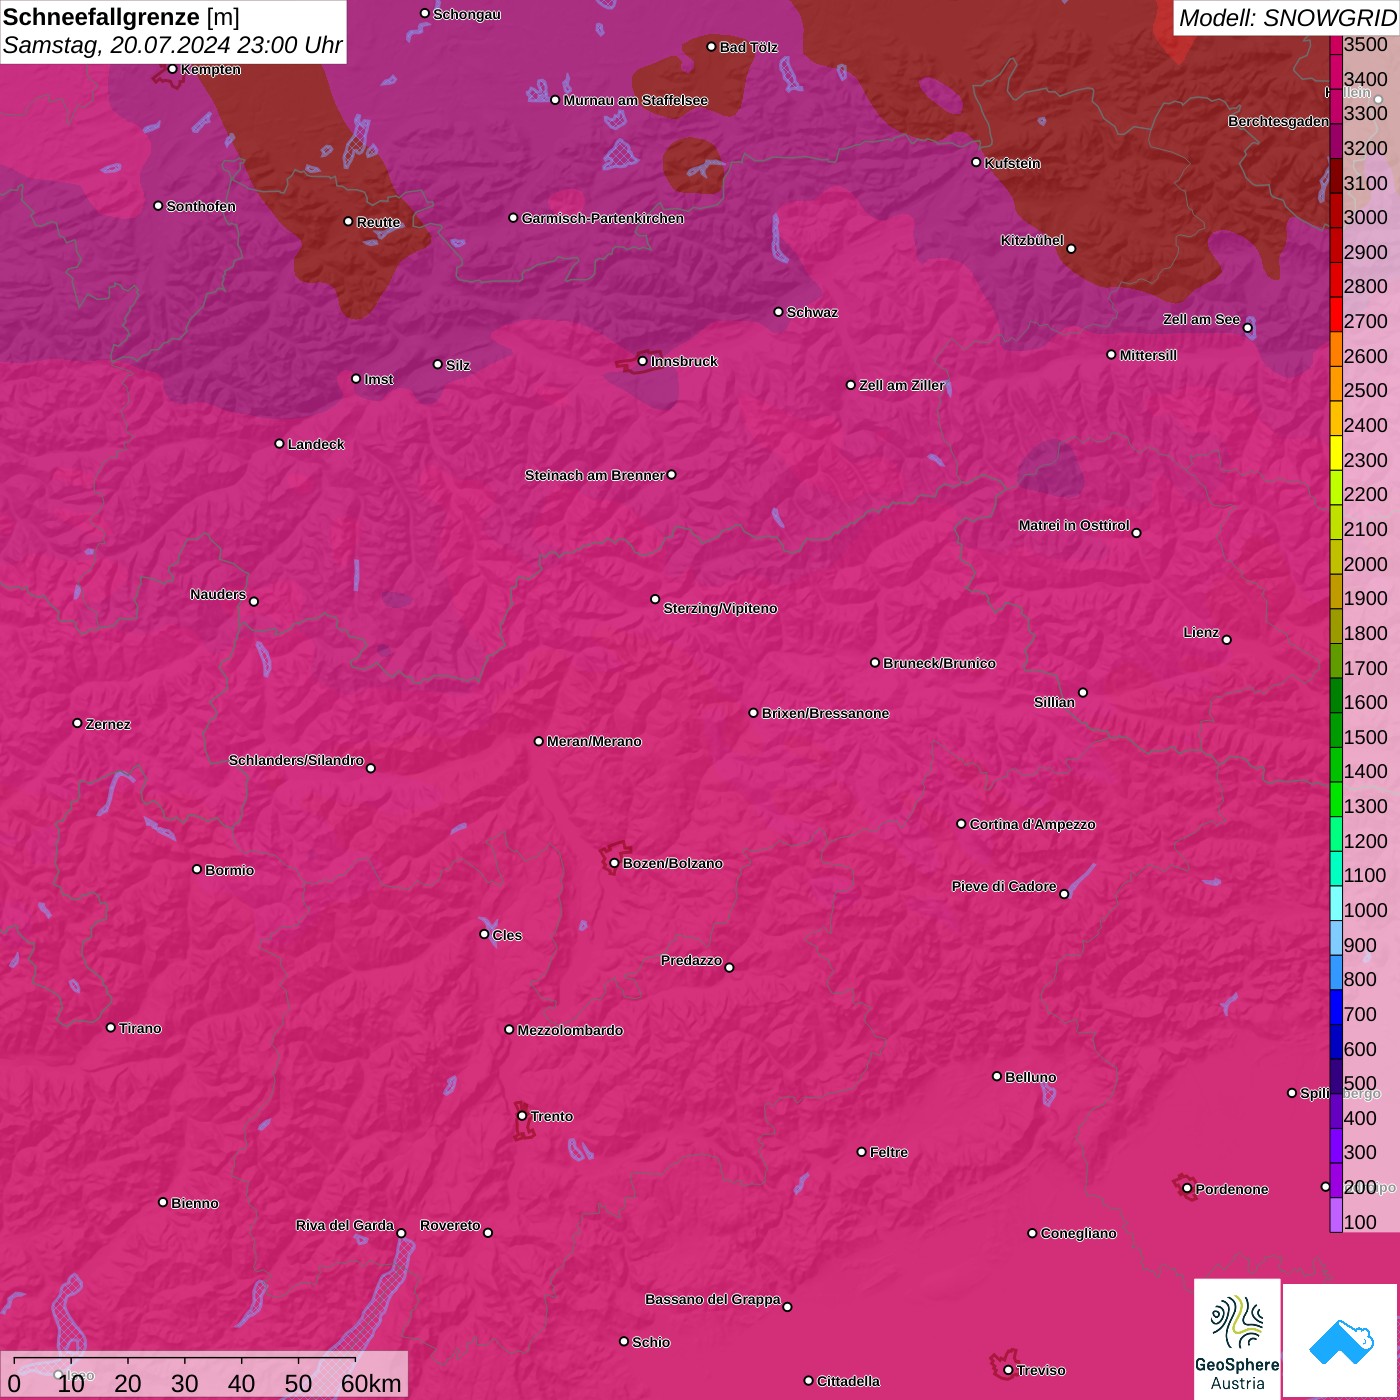Viewport: 1400px width, 1400px height.
Task: Click the Zell am See label
Action: point(1201,319)
